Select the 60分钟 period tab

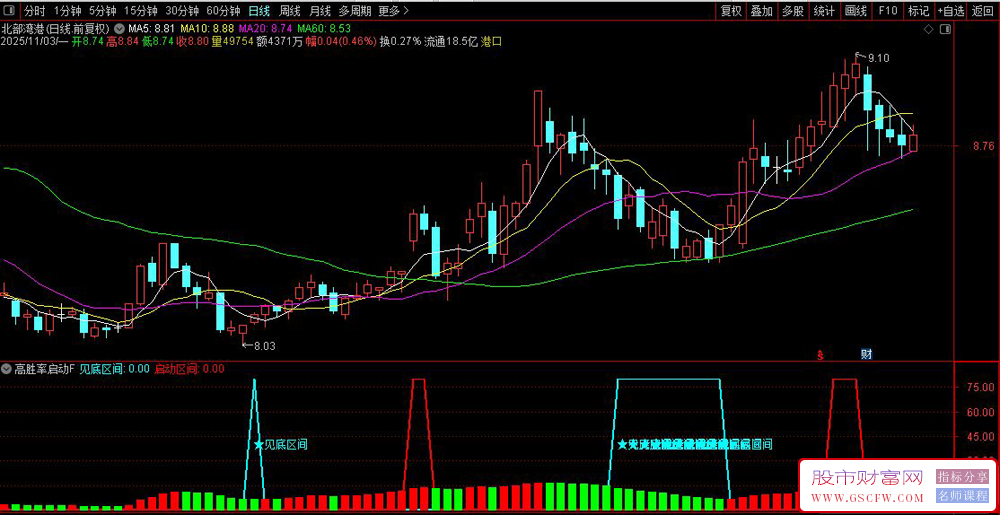click(223, 11)
